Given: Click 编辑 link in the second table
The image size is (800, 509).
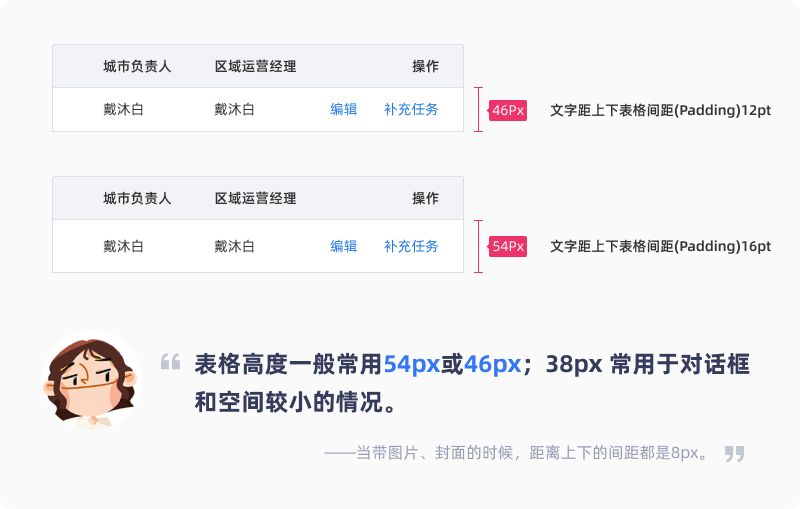Looking at the screenshot, I should (x=343, y=246).
